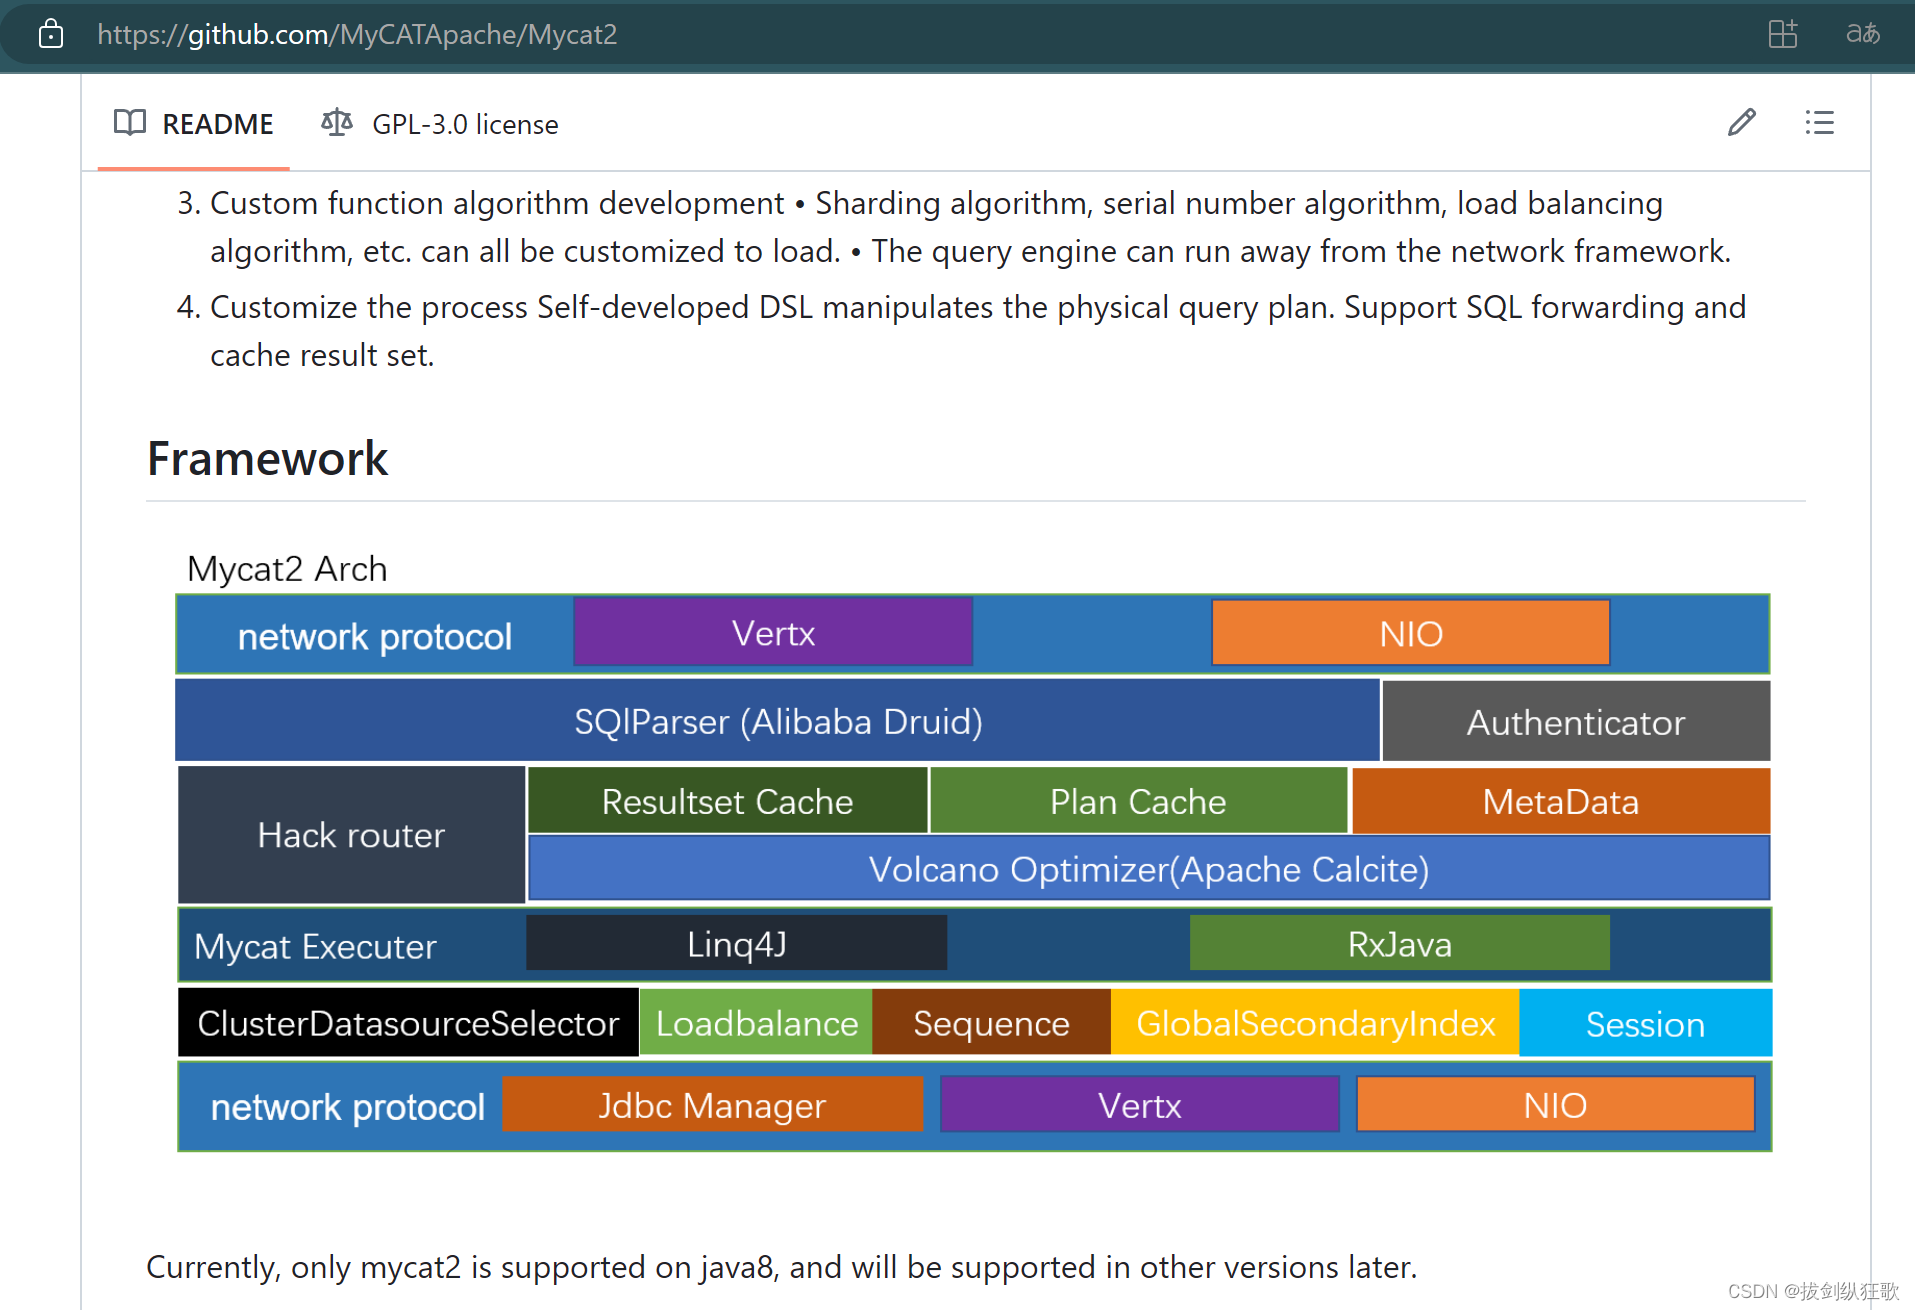The image size is (1915, 1310).
Task: Open the GPL-3.0 license tab
Action: [440, 124]
